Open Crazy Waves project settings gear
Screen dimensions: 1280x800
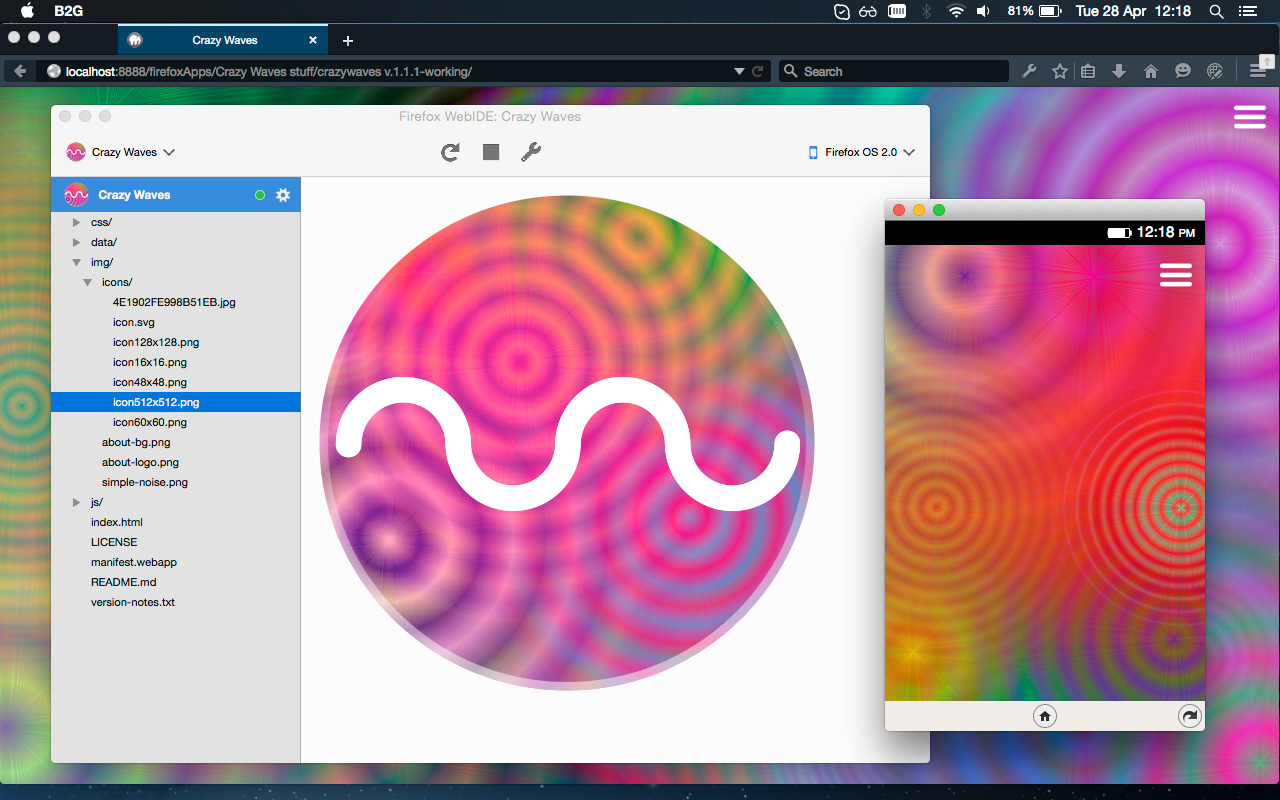point(283,195)
